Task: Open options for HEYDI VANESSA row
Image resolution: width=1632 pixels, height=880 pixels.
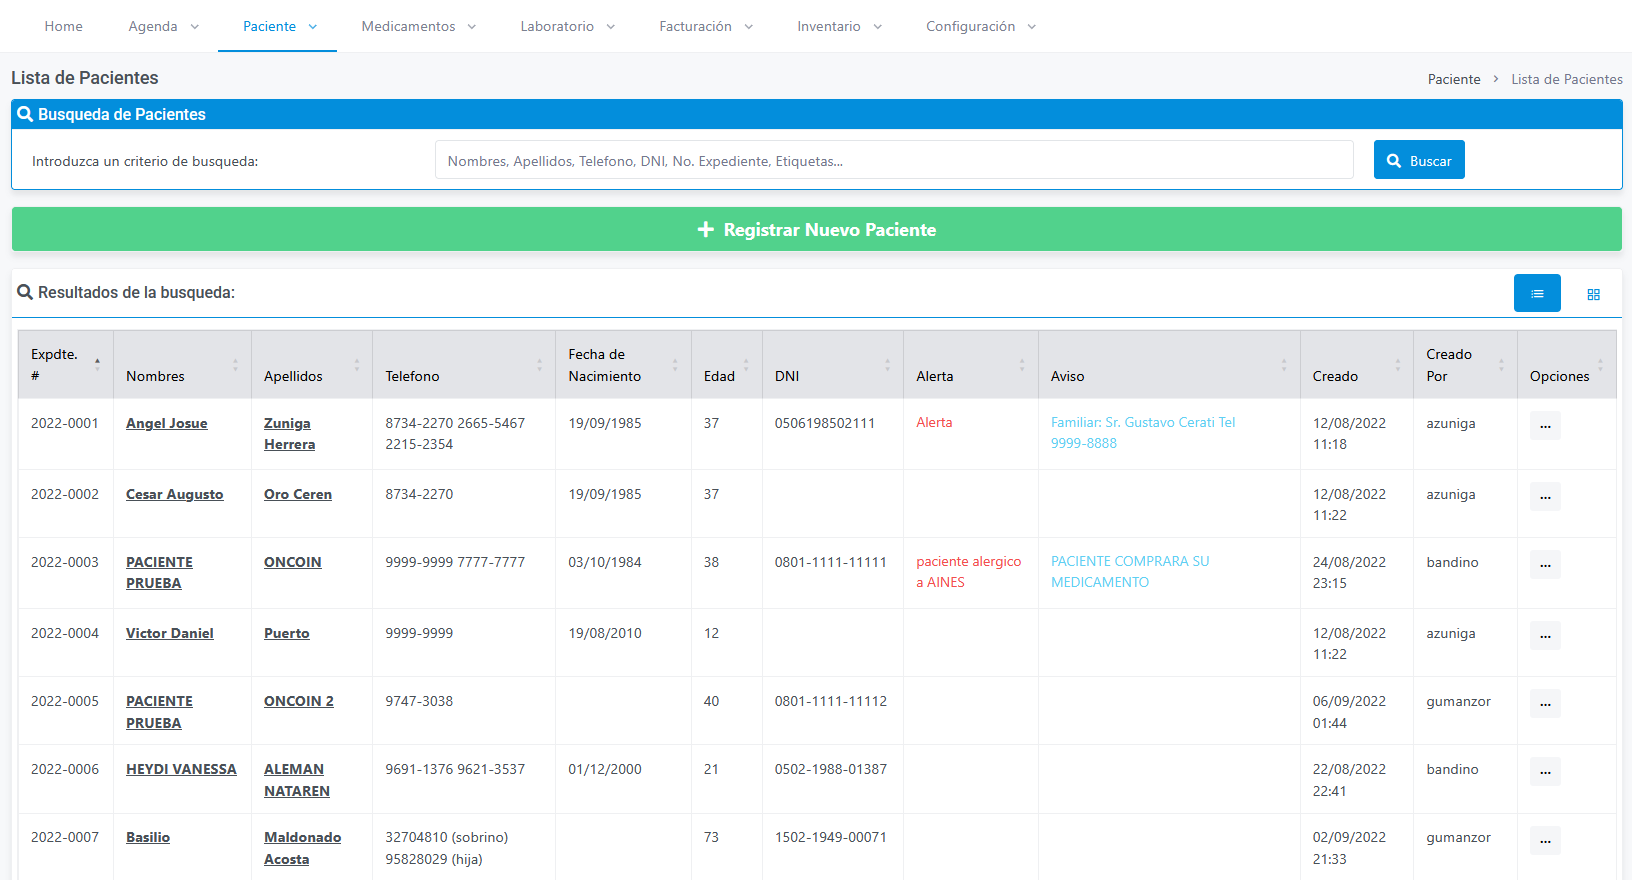Action: [x=1545, y=772]
